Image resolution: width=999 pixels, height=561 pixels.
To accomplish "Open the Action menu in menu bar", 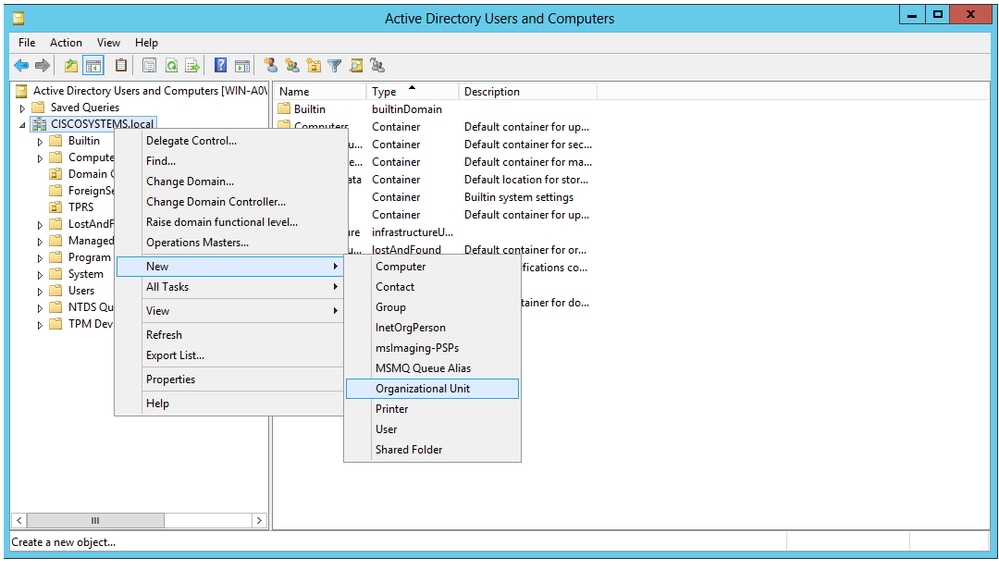I will 66,43.
